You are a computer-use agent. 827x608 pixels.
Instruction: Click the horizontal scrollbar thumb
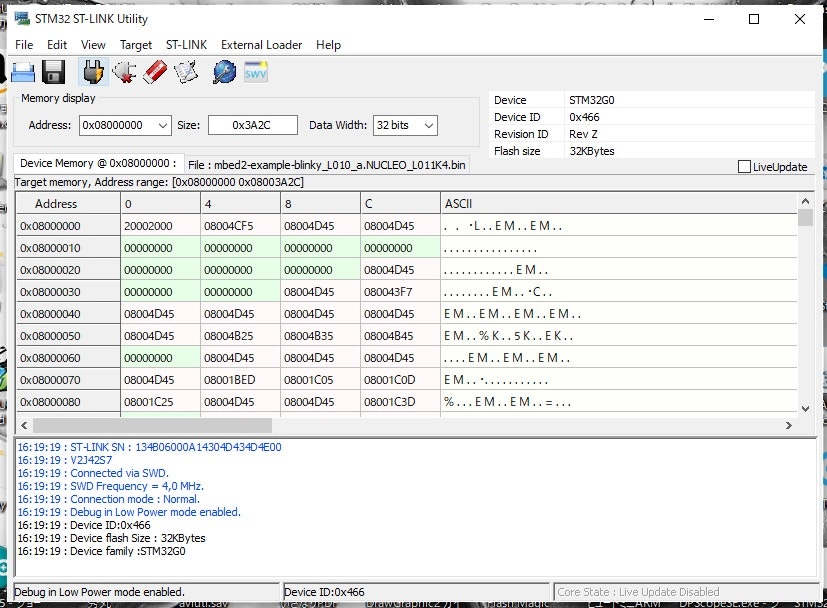click(x=152, y=425)
